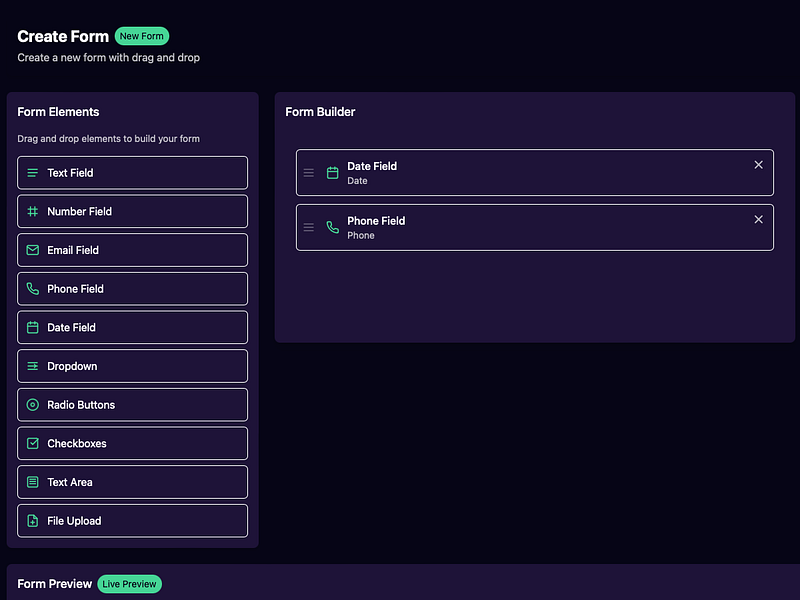
Task: Click the Text Area document icon
Action: (x=33, y=482)
